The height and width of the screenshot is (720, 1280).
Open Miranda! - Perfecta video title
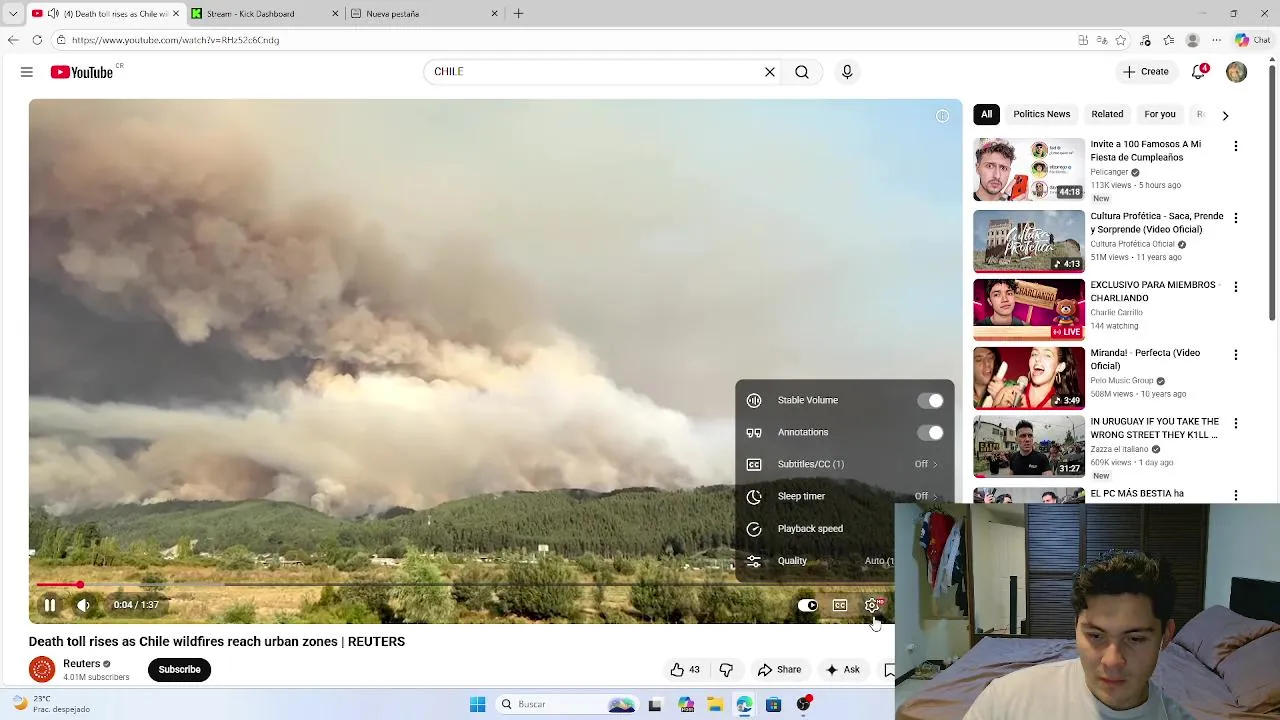click(x=1145, y=359)
